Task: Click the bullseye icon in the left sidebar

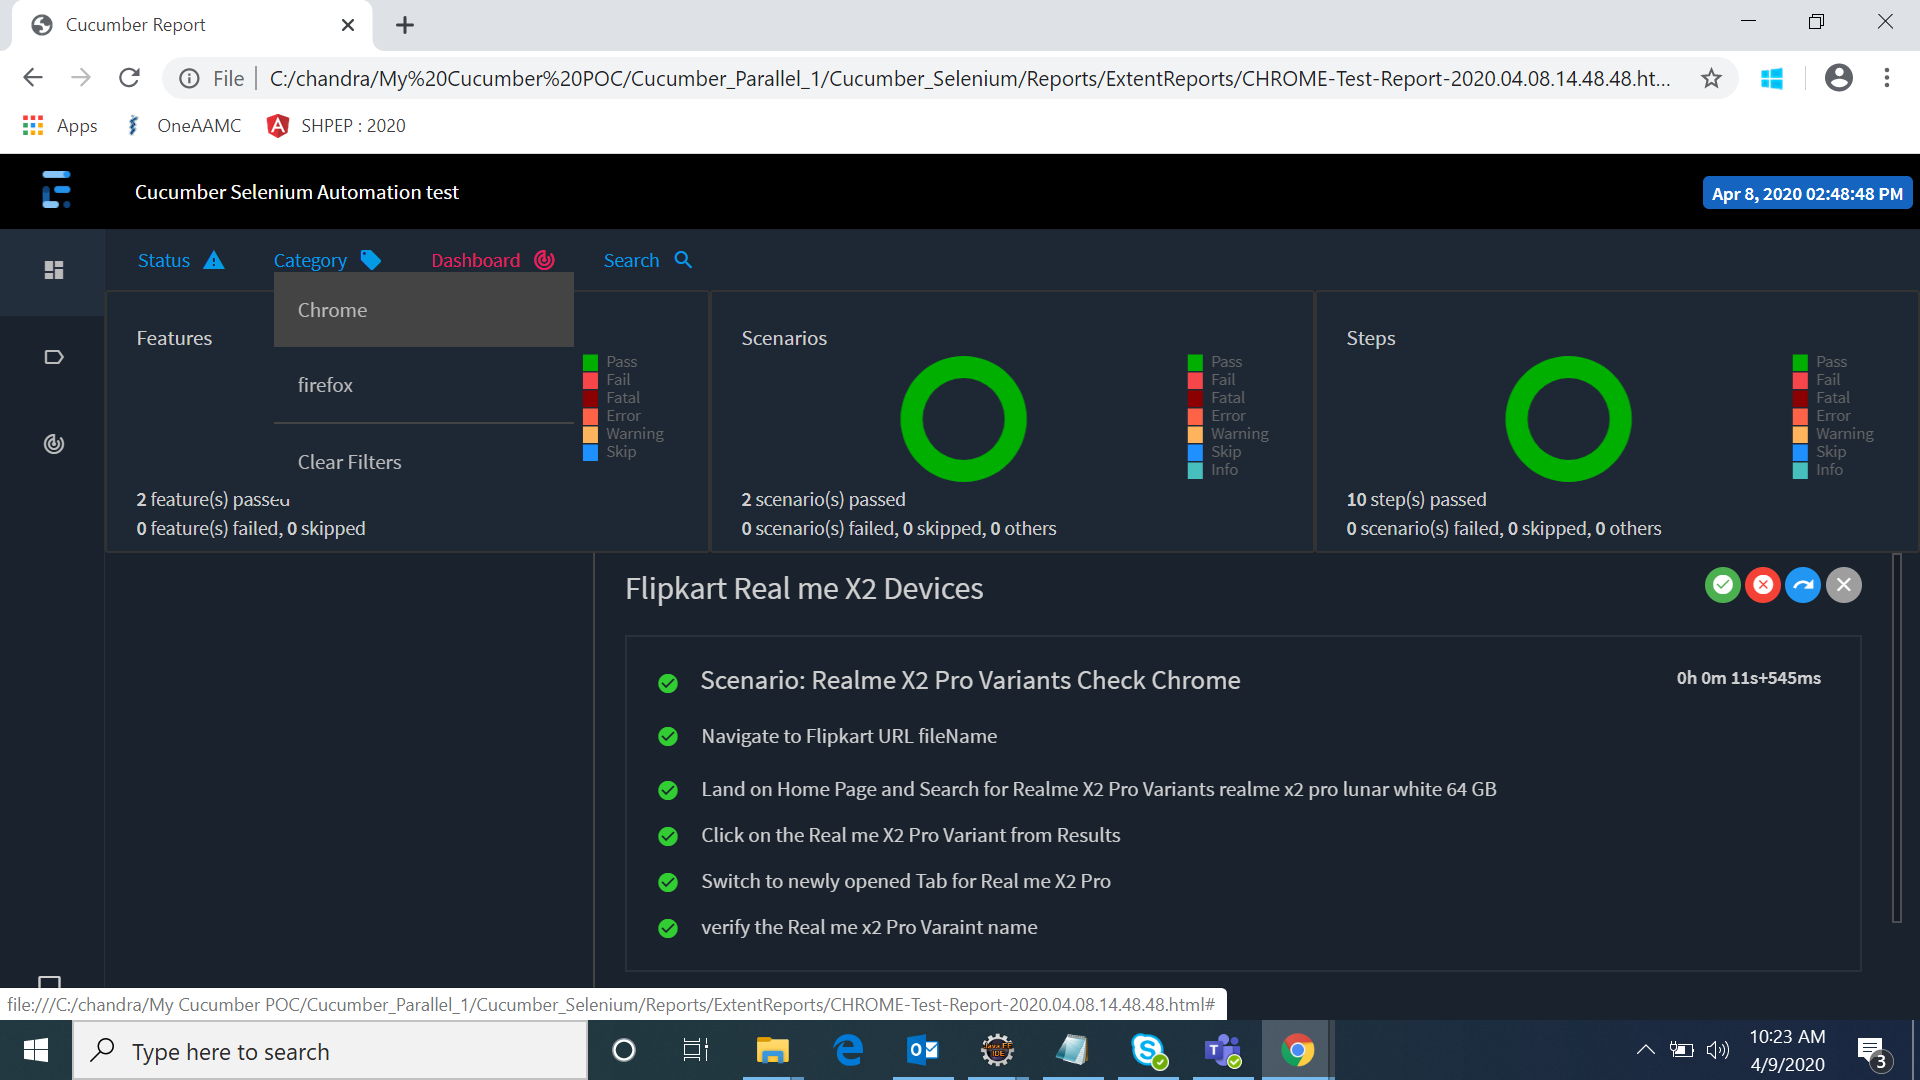Action: click(x=53, y=444)
